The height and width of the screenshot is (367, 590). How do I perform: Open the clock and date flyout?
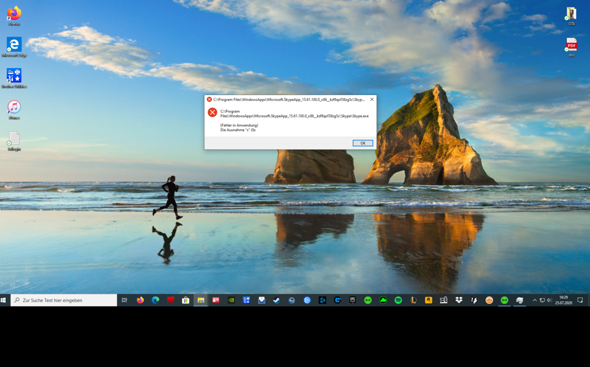(563, 300)
